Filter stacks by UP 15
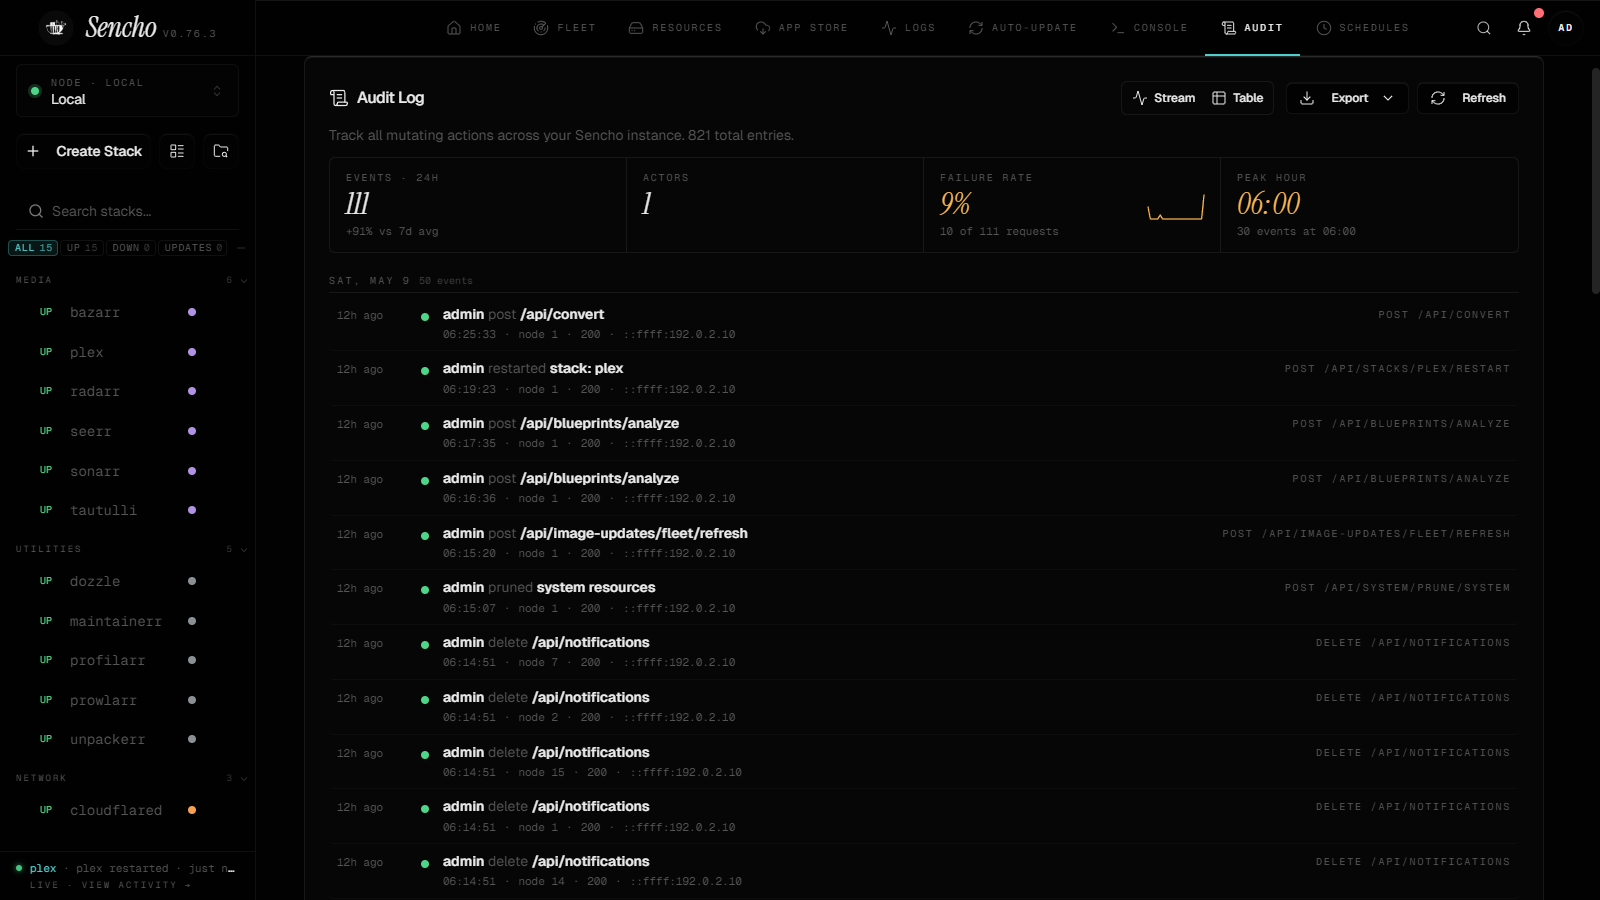 click(82, 248)
